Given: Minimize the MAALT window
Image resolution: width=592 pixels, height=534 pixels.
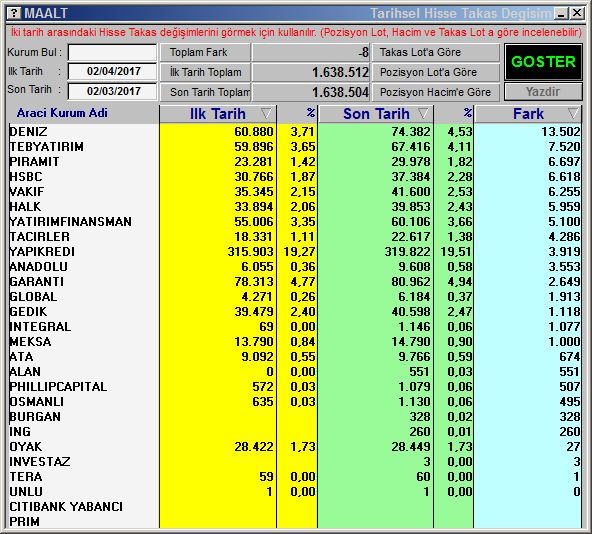Looking at the screenshot, I should [561, 14].
